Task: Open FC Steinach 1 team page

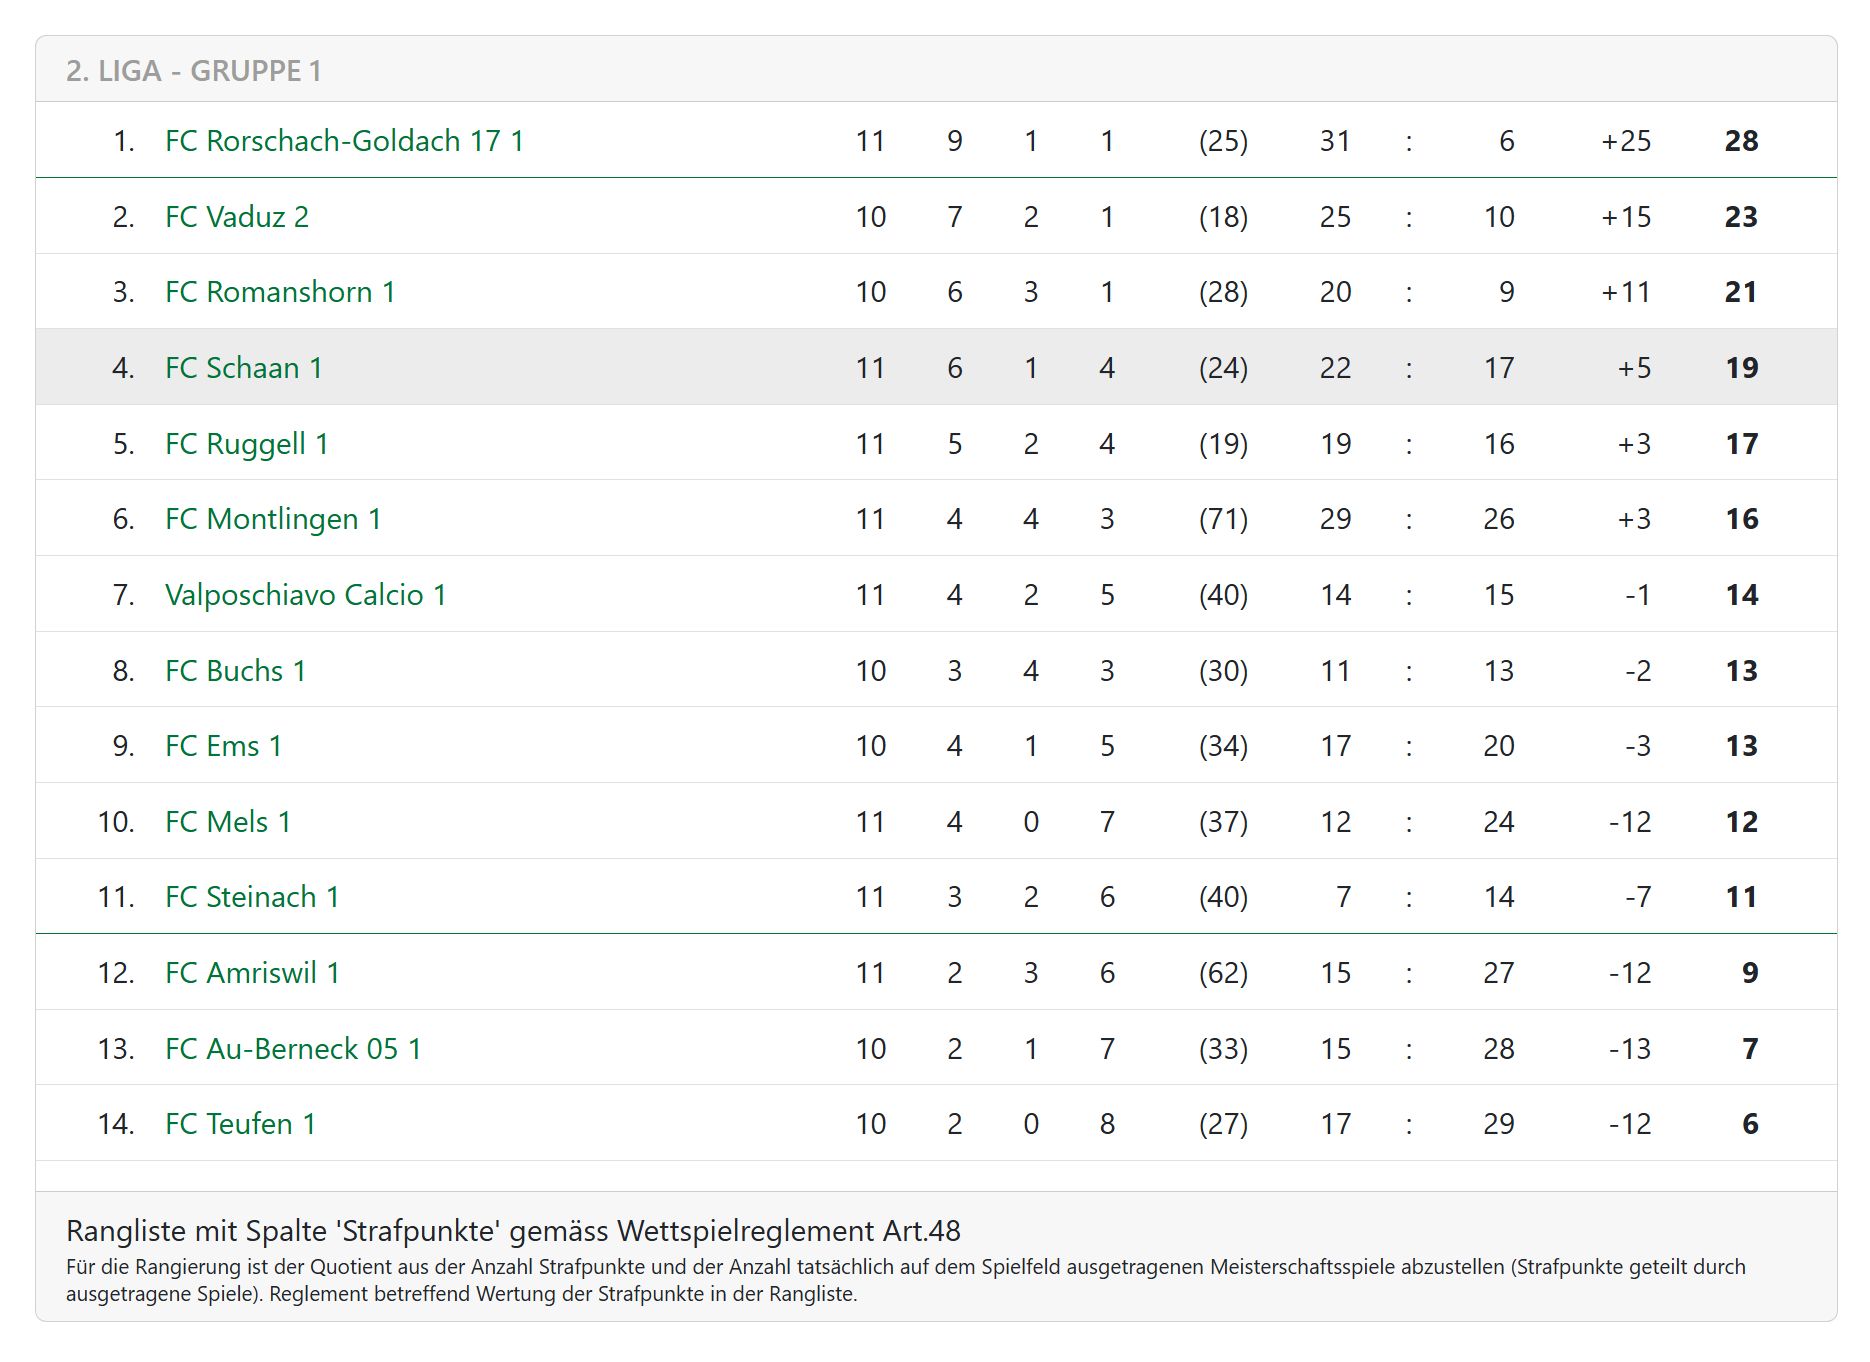Action: (252, 897)
